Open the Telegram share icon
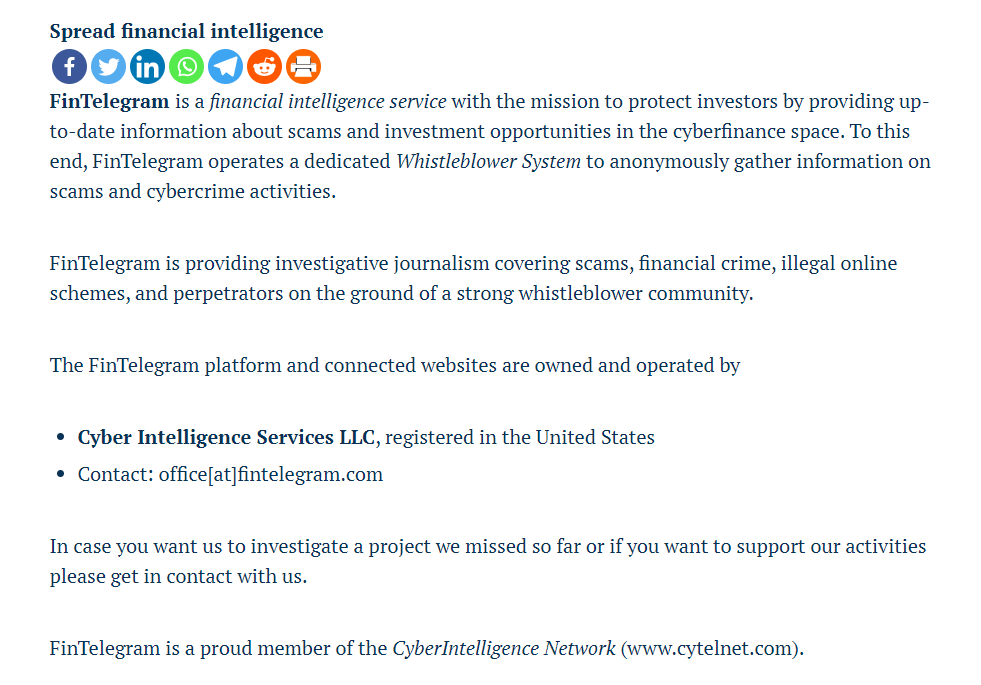The image size is (981, 685). (225, 67)
